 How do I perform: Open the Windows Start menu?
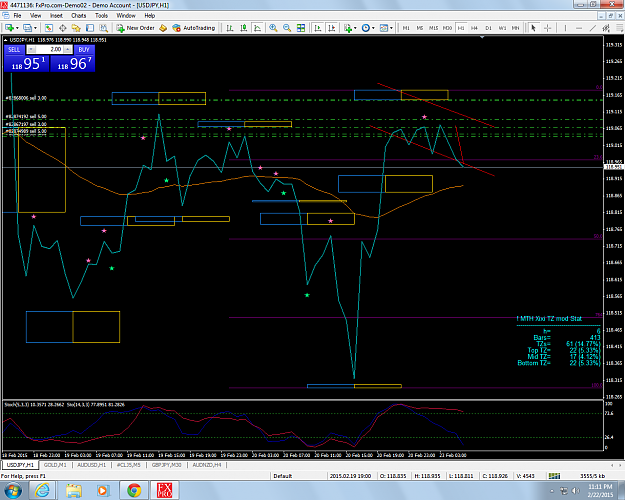tap(13, 490)
